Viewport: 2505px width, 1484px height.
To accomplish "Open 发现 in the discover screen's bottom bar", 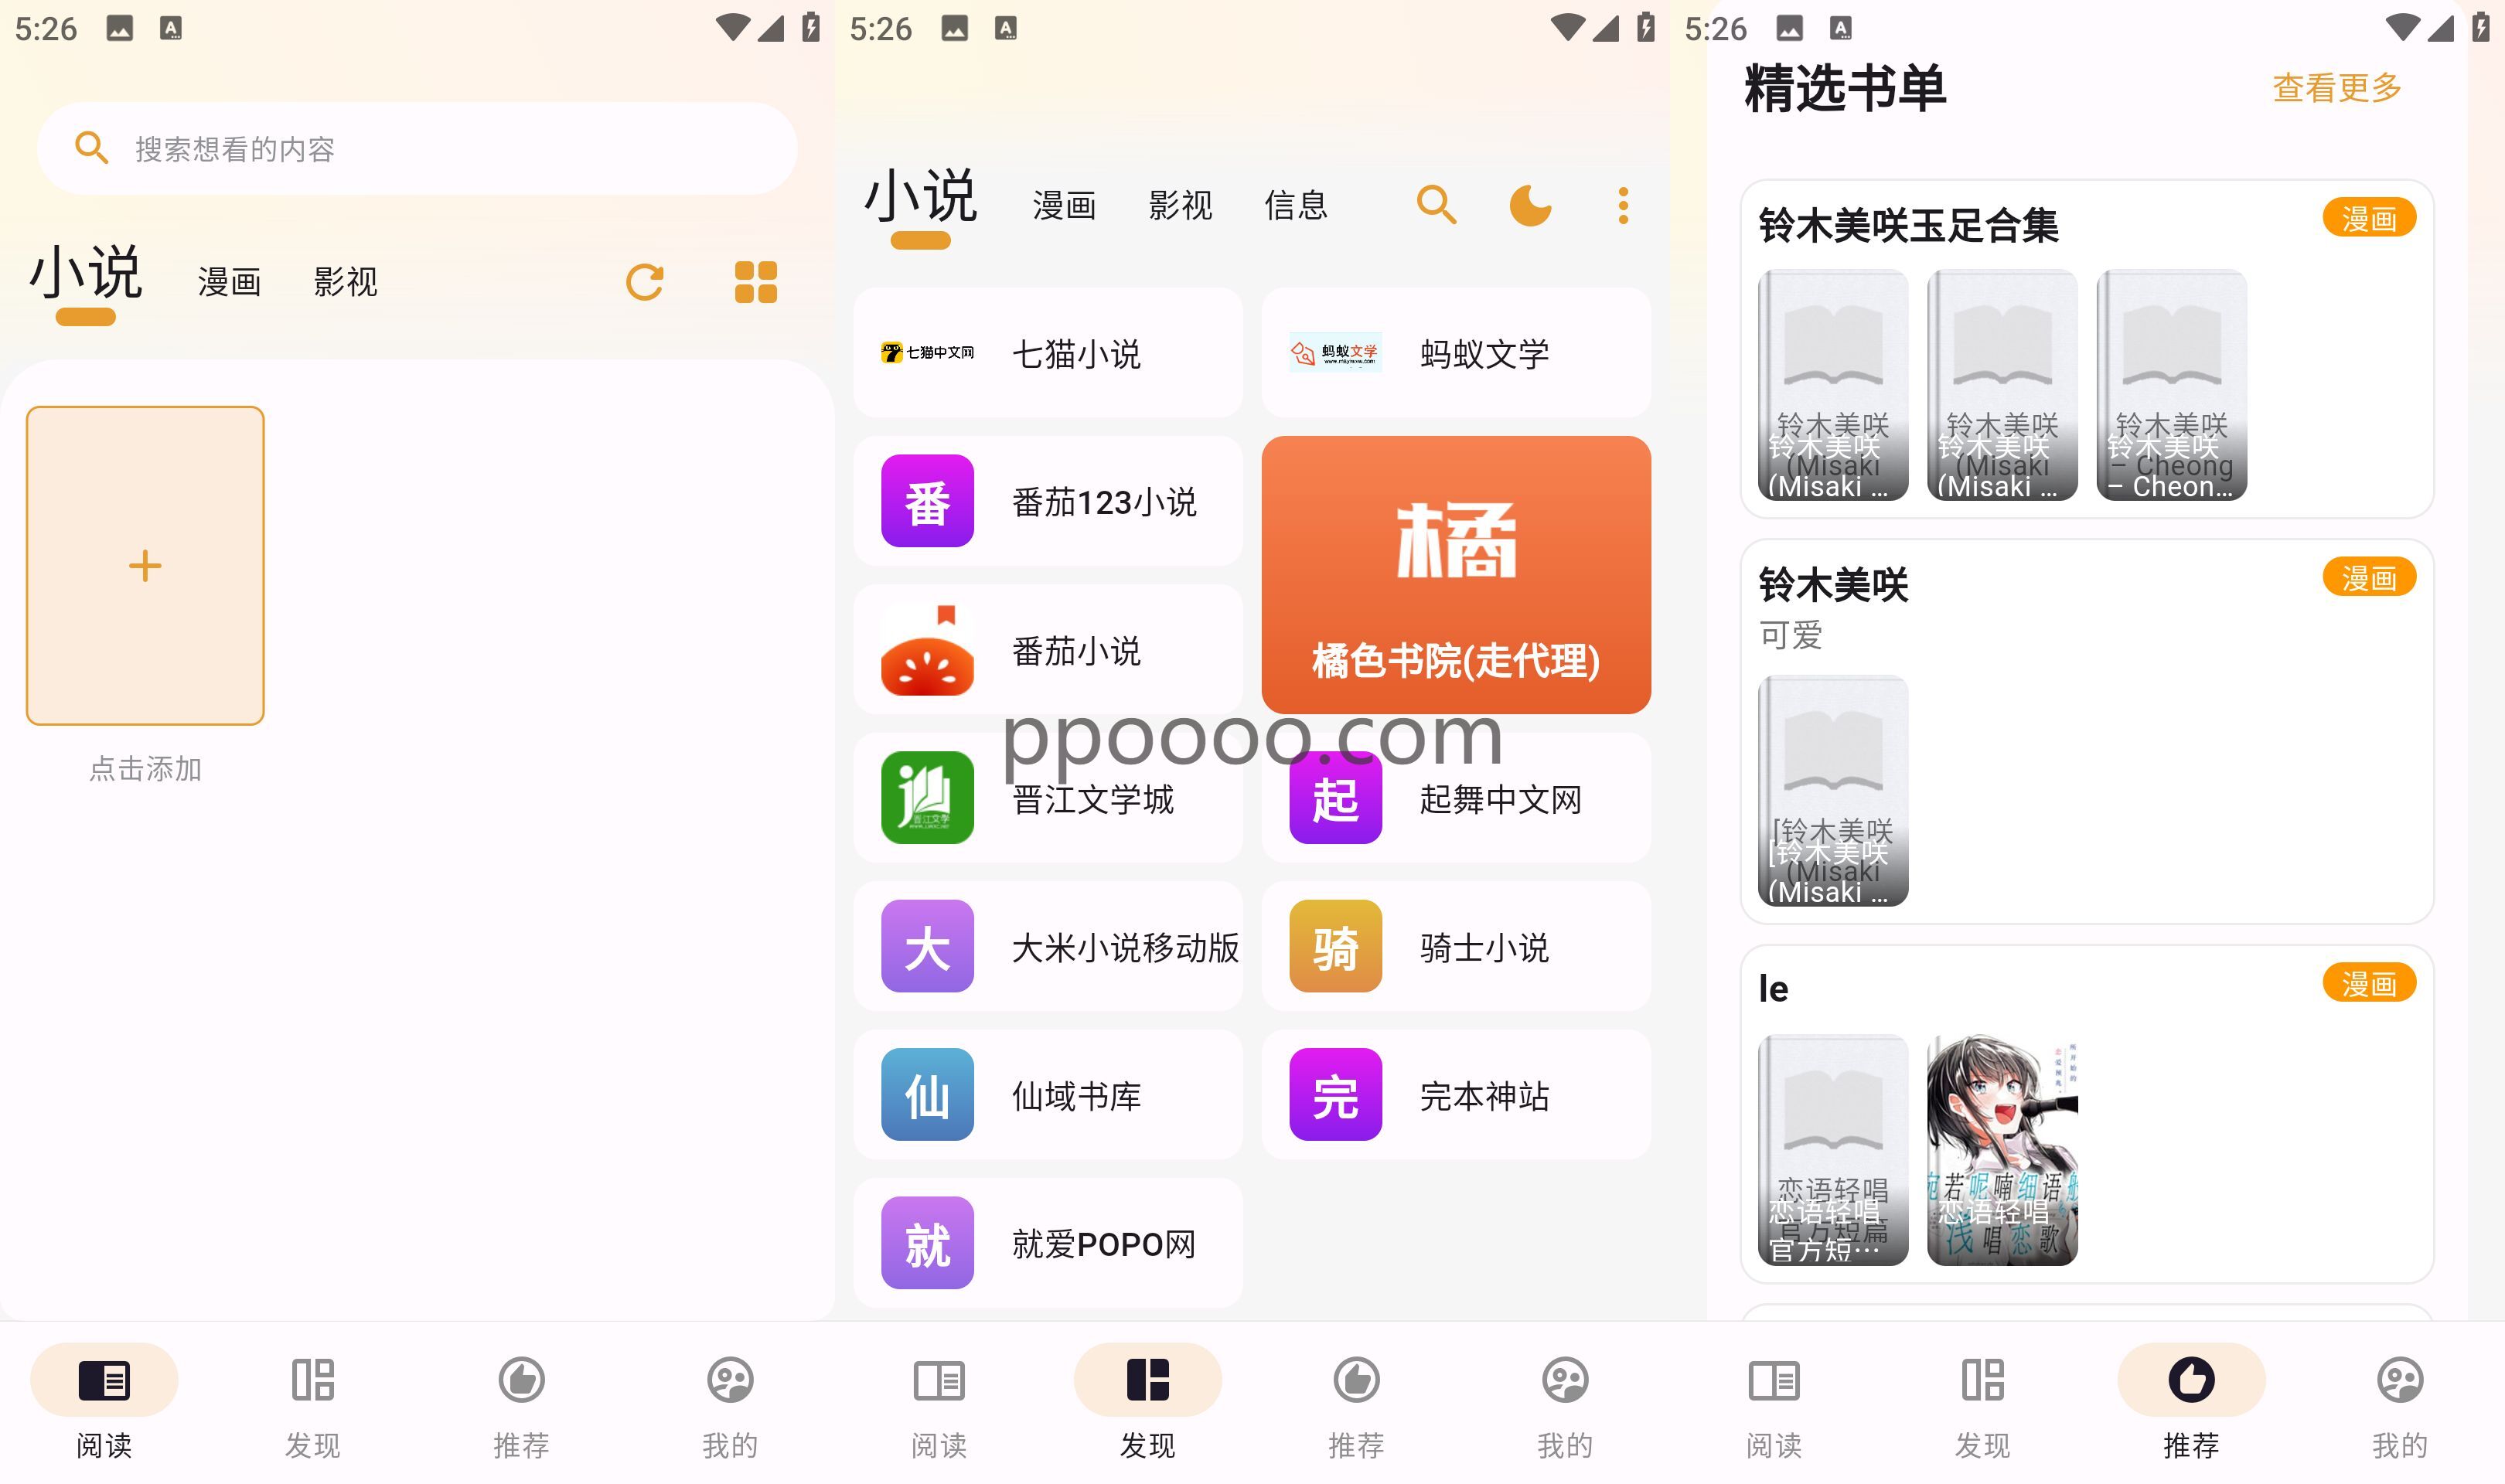I will [x=1148, y=1402].
